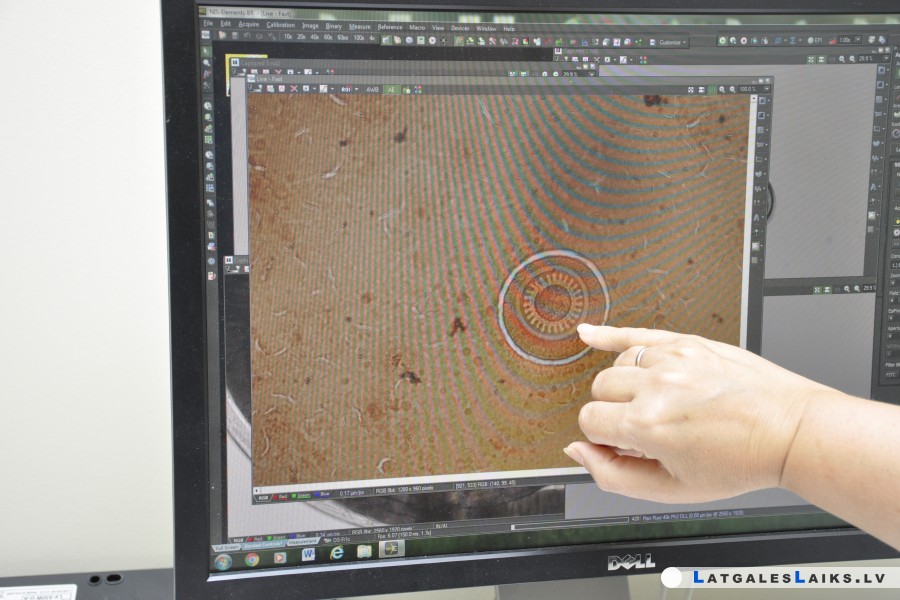
Task: Select the Full Screen layout tab
Action: click(226, 548)
